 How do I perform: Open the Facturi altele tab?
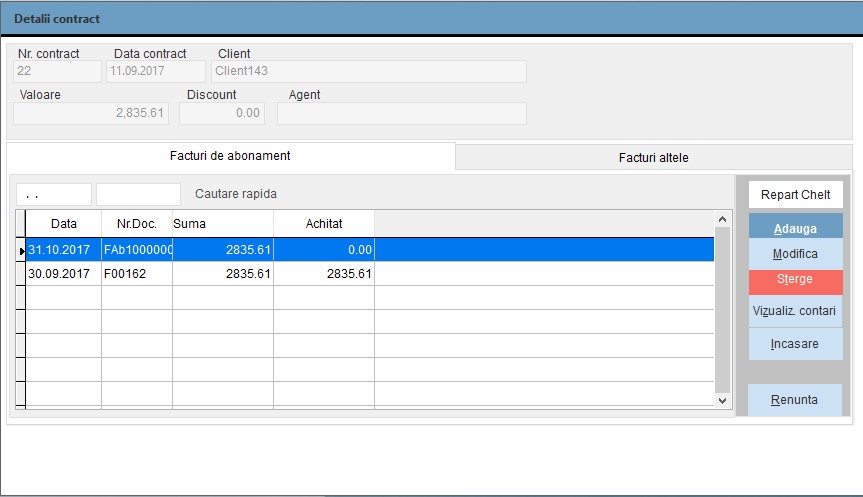653,158
